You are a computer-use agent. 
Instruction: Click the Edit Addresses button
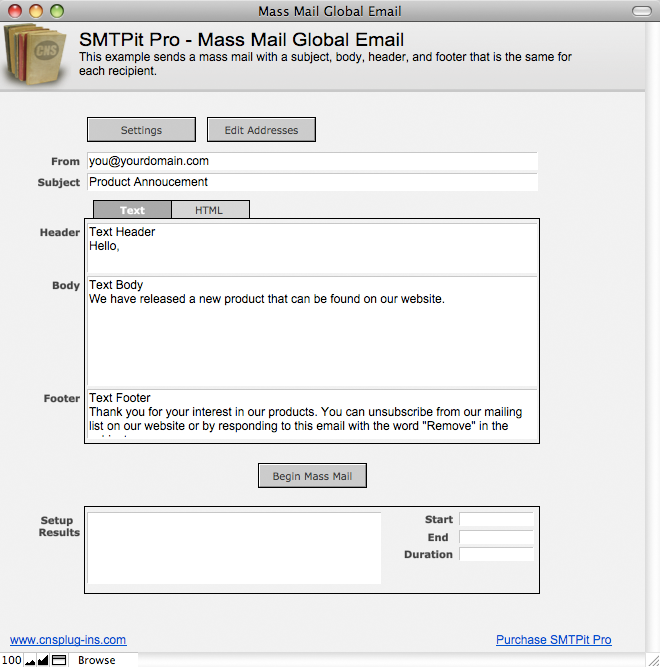[x=261, y=130]
